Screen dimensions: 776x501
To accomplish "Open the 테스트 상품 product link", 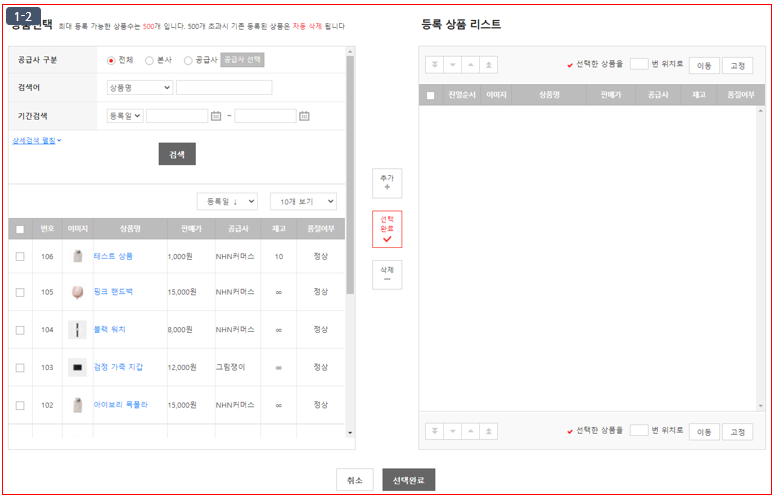I will pyautogui.click(x=113, y=256).
